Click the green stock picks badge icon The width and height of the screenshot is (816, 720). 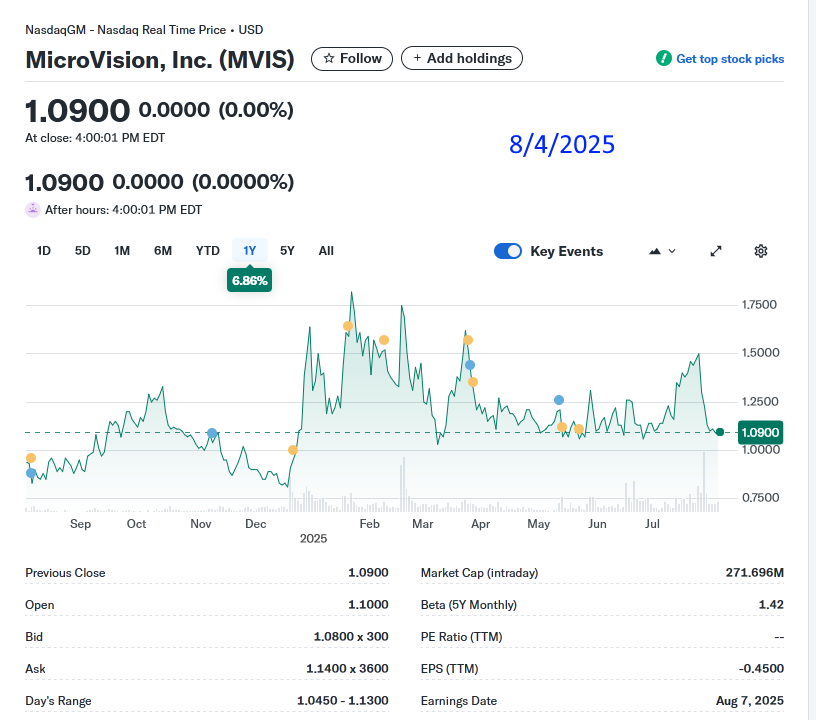(x=664, y=58)
